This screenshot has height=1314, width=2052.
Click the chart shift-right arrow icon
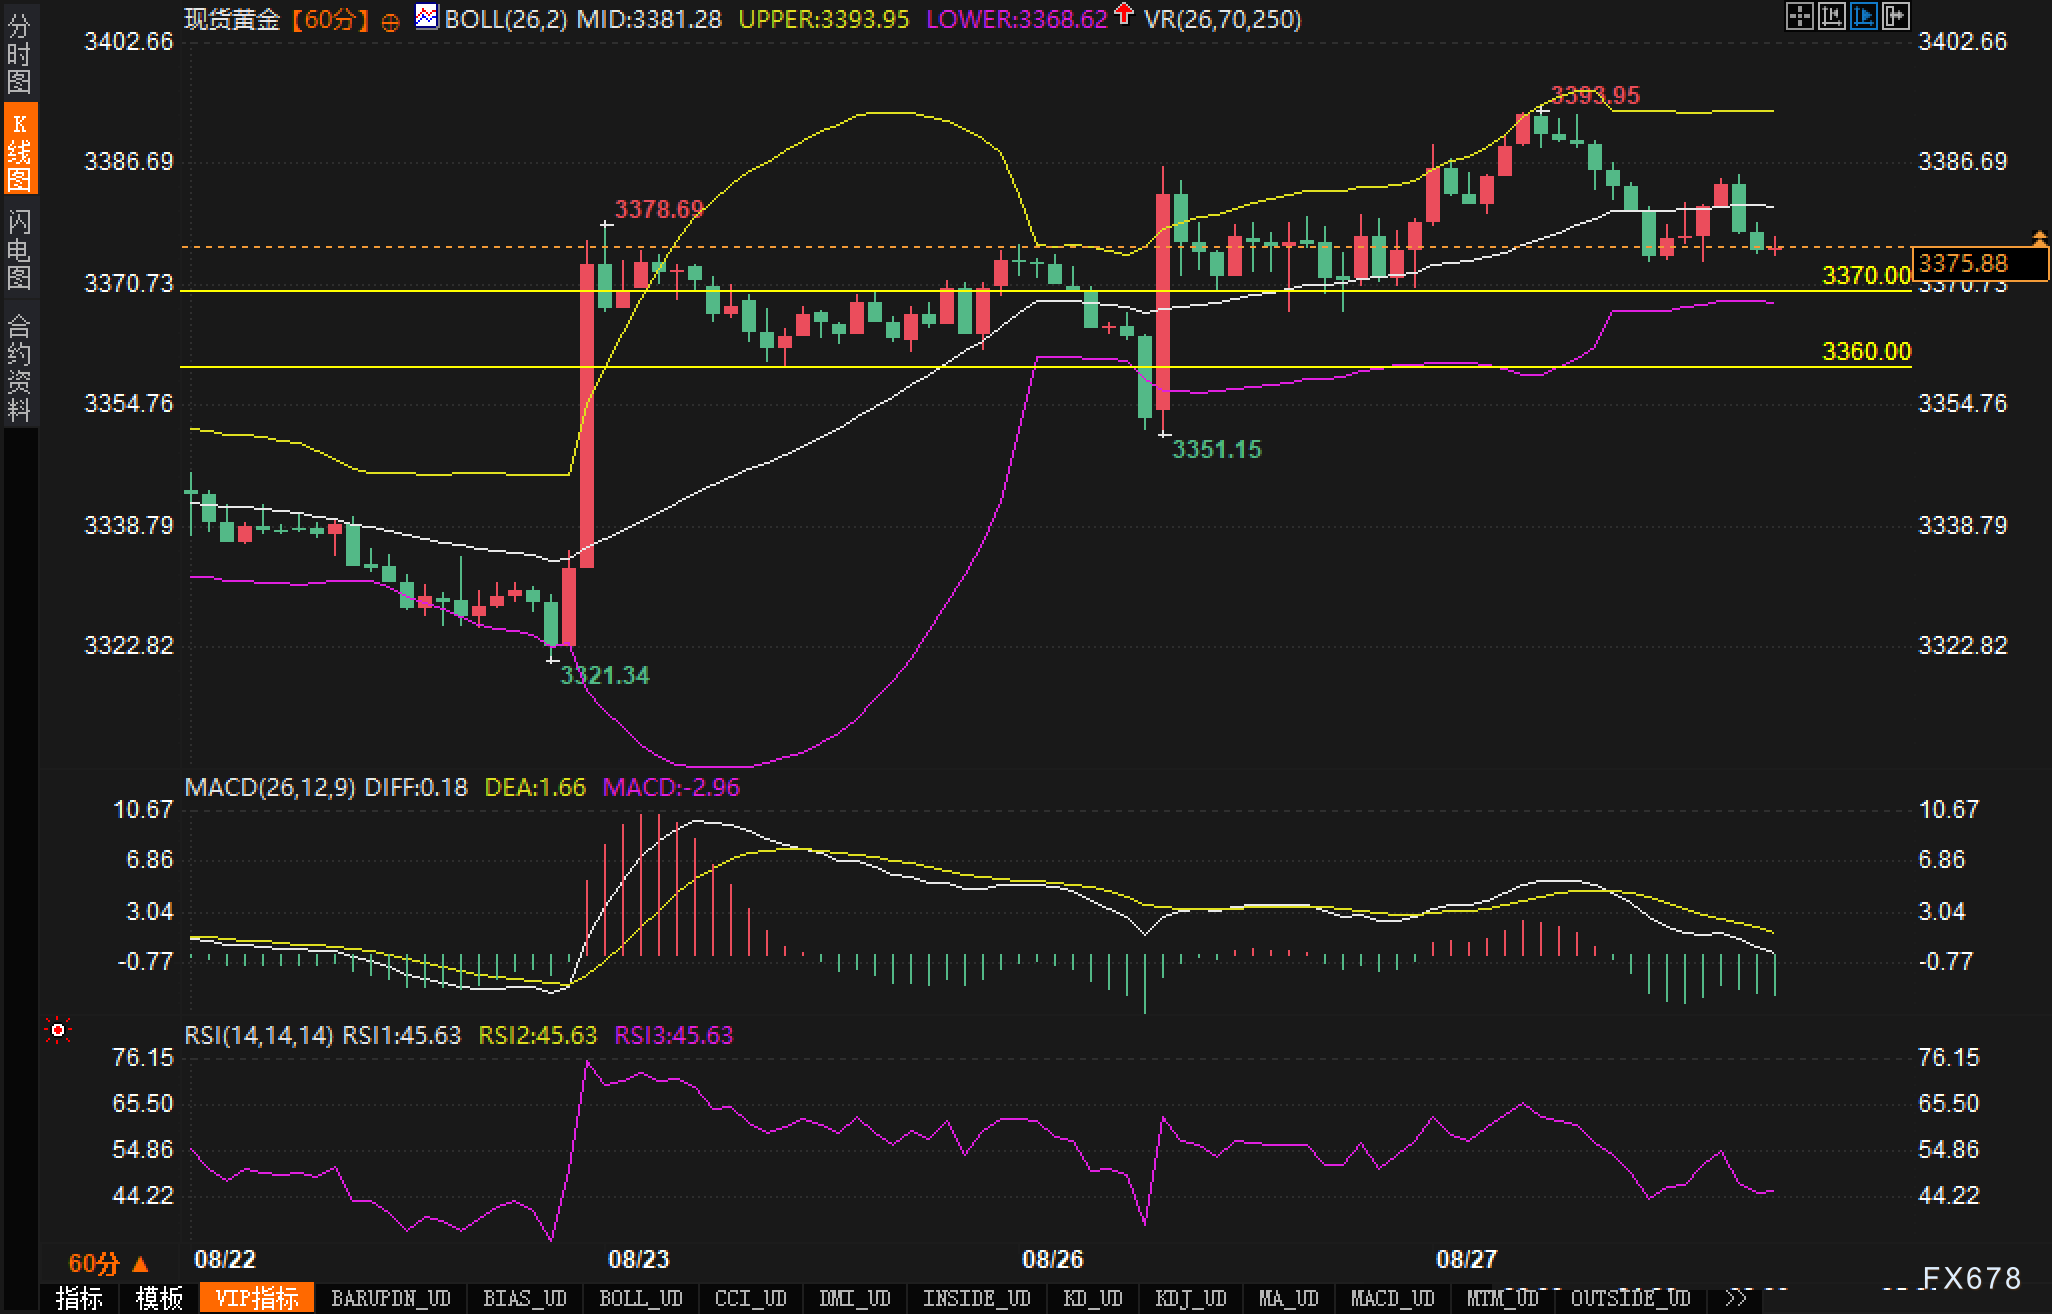1896,16
